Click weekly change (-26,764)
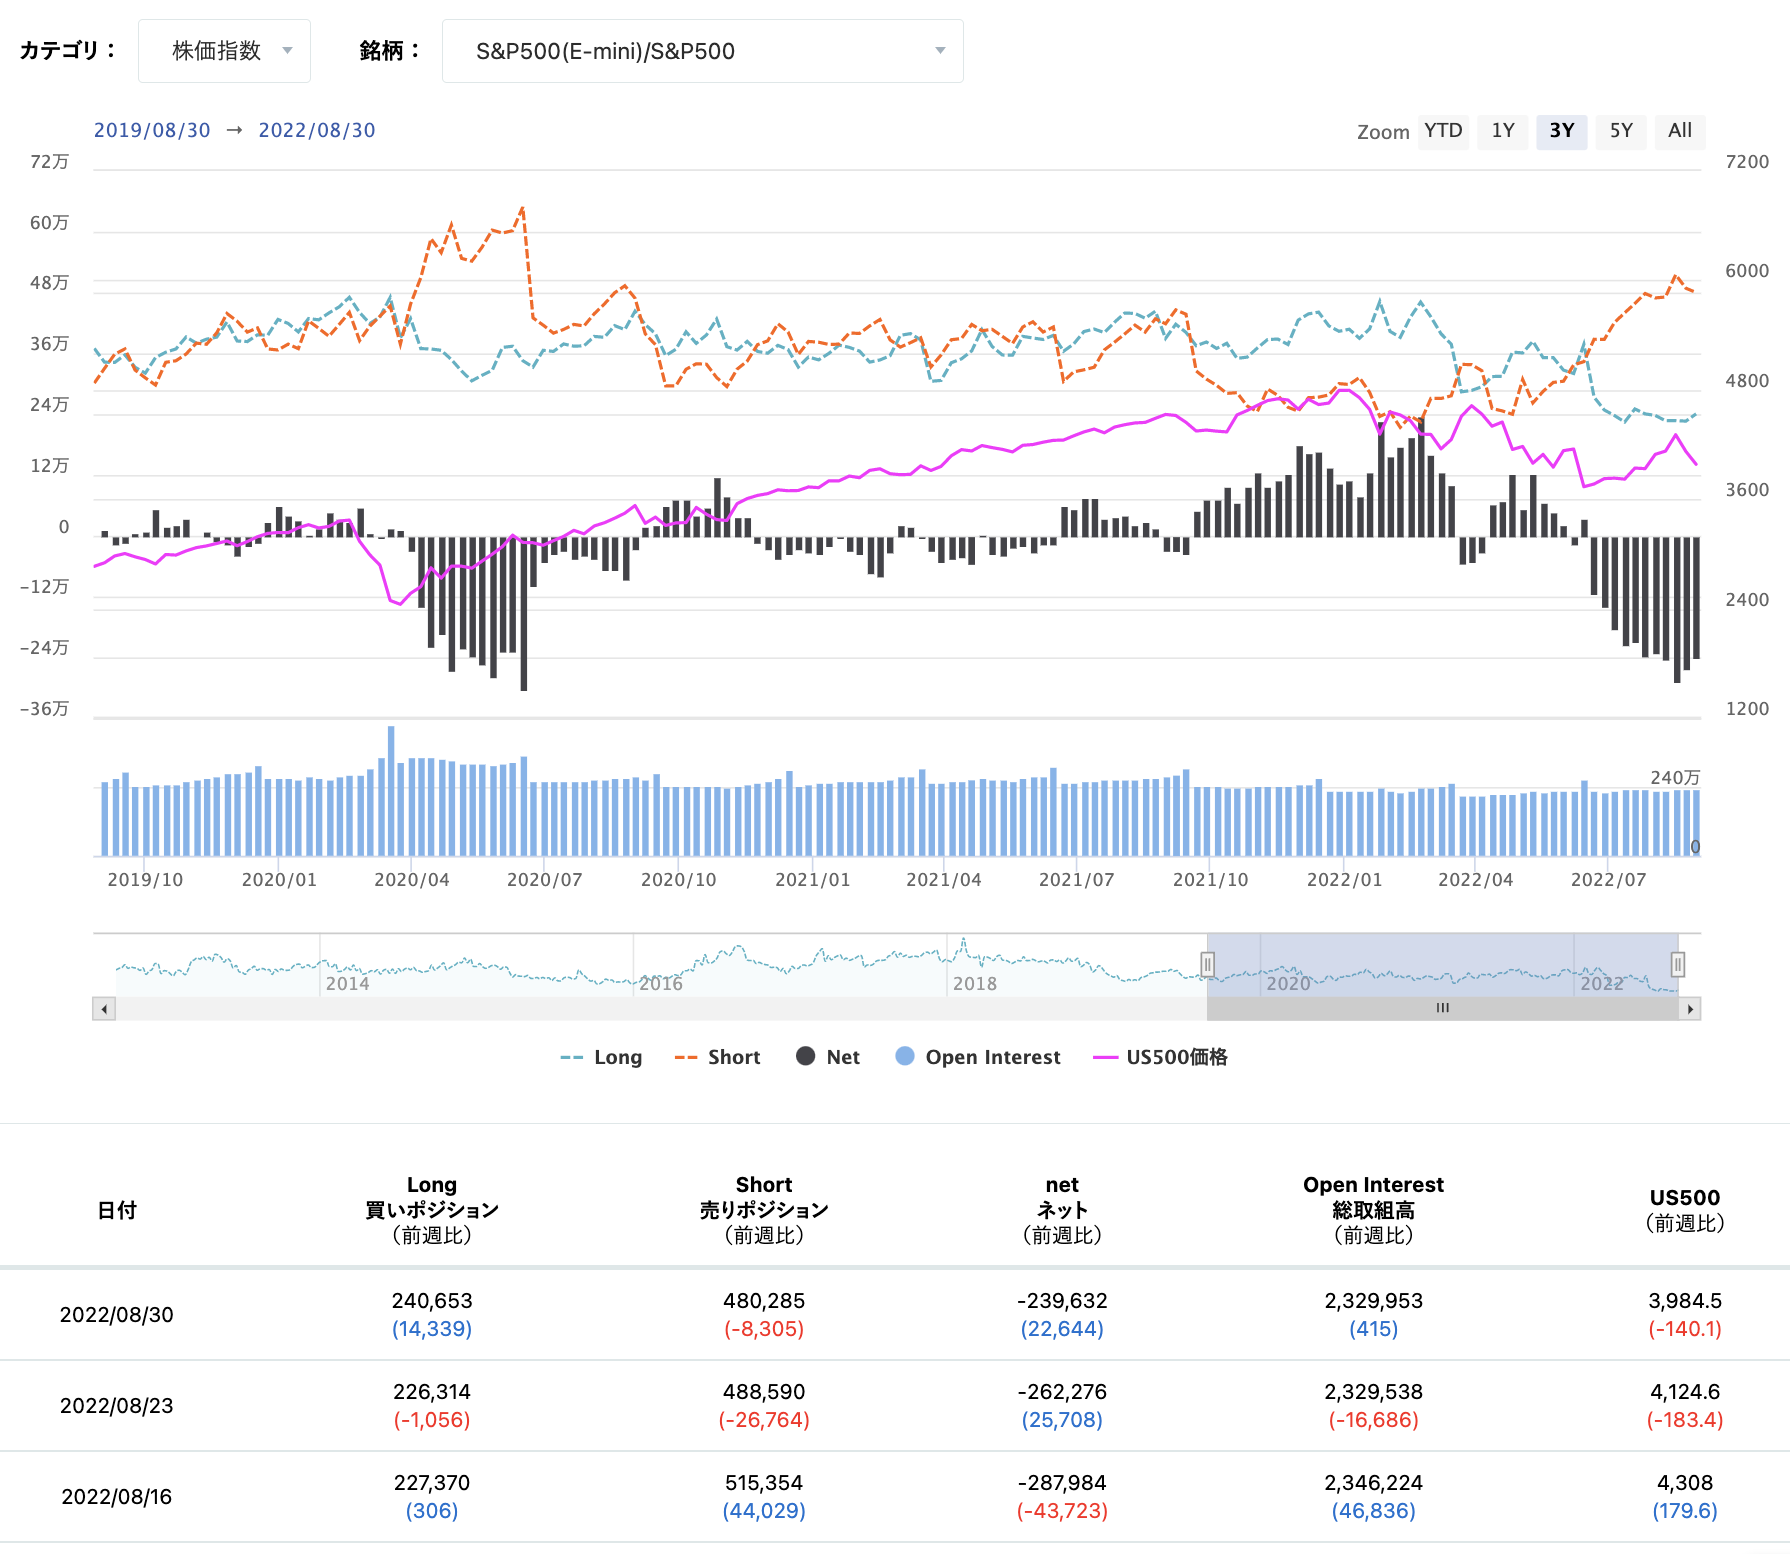This screenshot has height=1554, width=1790. [x=764, y=1420]
